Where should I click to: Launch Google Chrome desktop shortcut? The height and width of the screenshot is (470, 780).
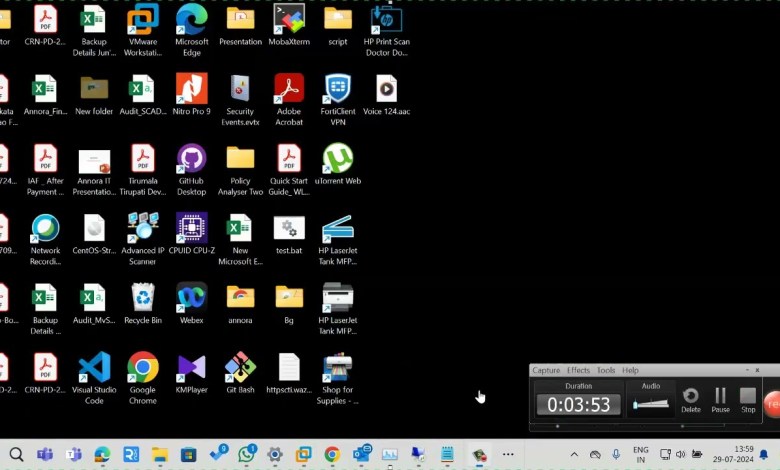coord(143,378)
